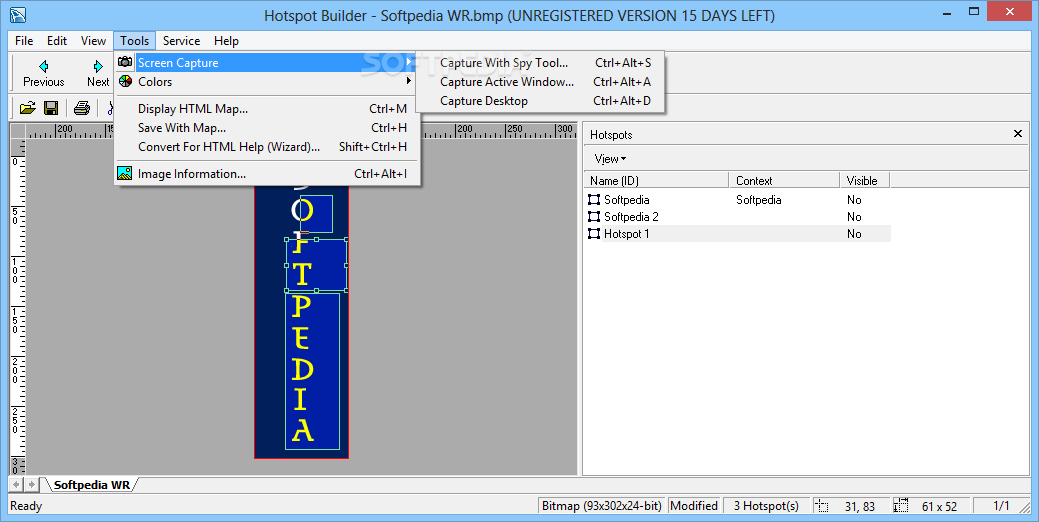Viewport: 1039px width, 522px height.
Task: Select Screen Capture menu item
Action: tap(268, 62)
